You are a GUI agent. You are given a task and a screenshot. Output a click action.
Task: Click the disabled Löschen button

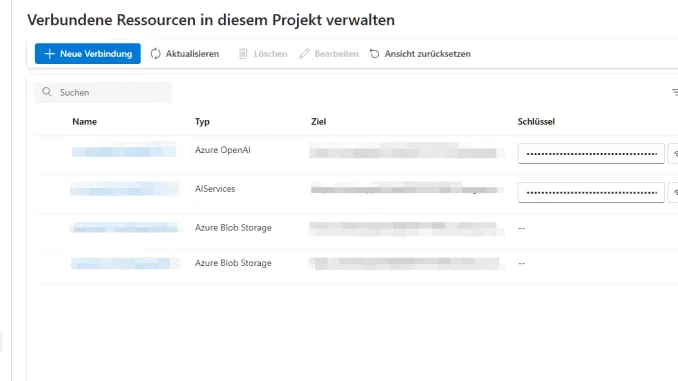[263, 54]
